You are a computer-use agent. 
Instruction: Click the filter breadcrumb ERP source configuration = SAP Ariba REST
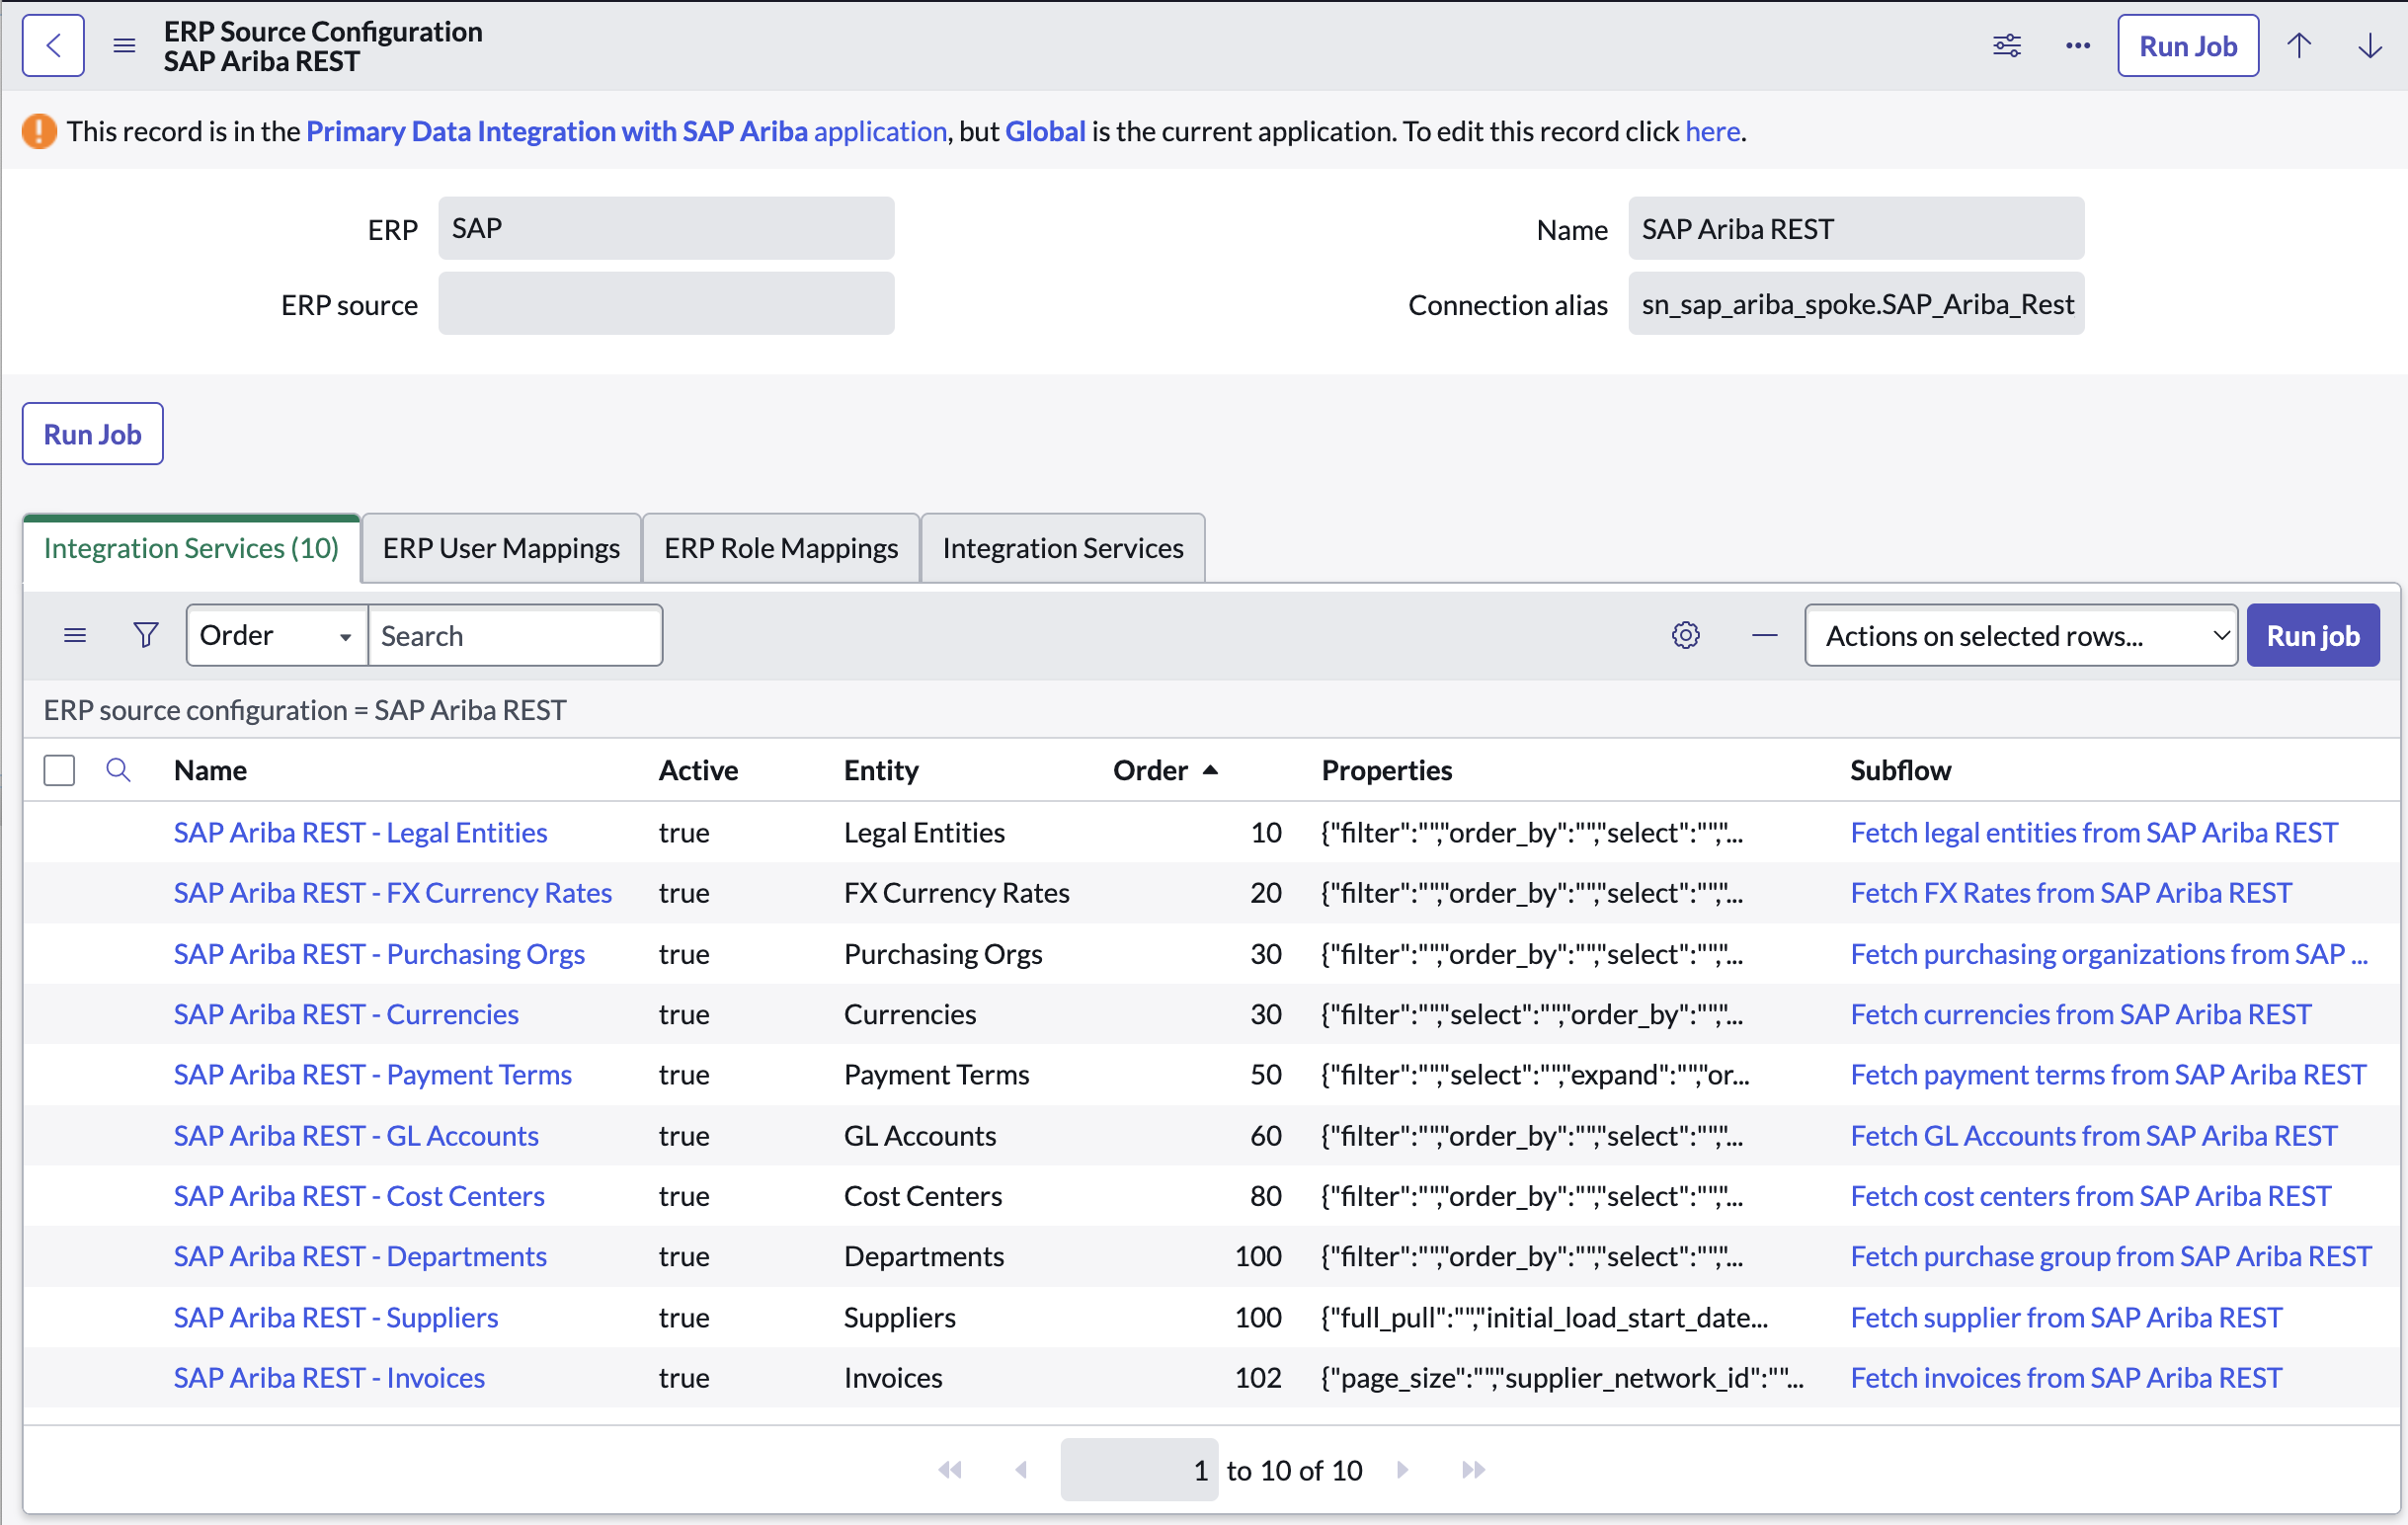305,710
